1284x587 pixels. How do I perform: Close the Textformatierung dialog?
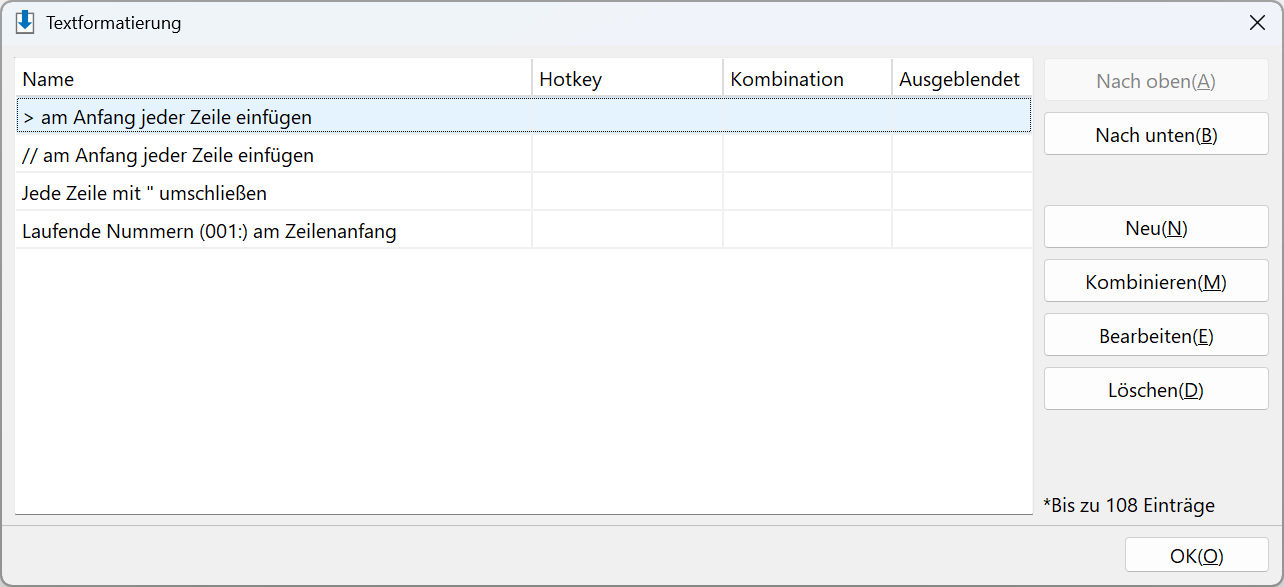click(x=1257, y=22)
